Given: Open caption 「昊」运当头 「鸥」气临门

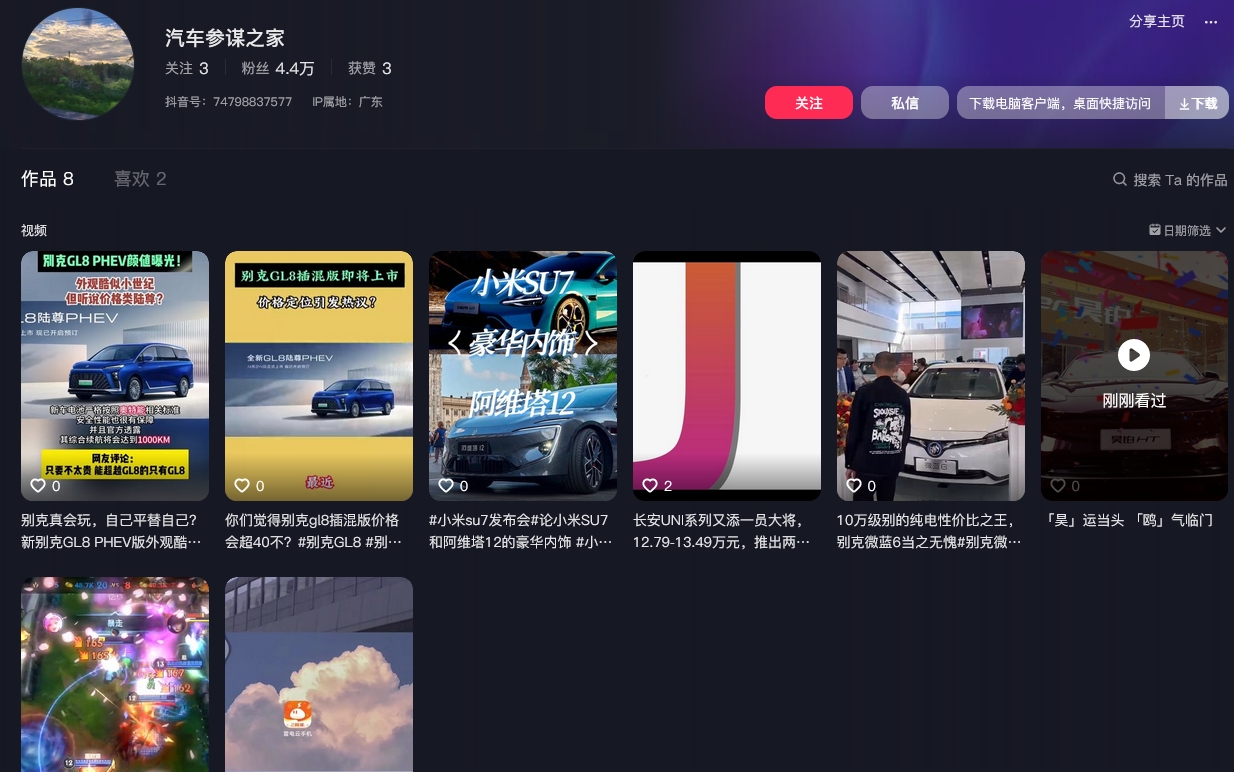Looking at the screenshot, I should pos(1129,520).
